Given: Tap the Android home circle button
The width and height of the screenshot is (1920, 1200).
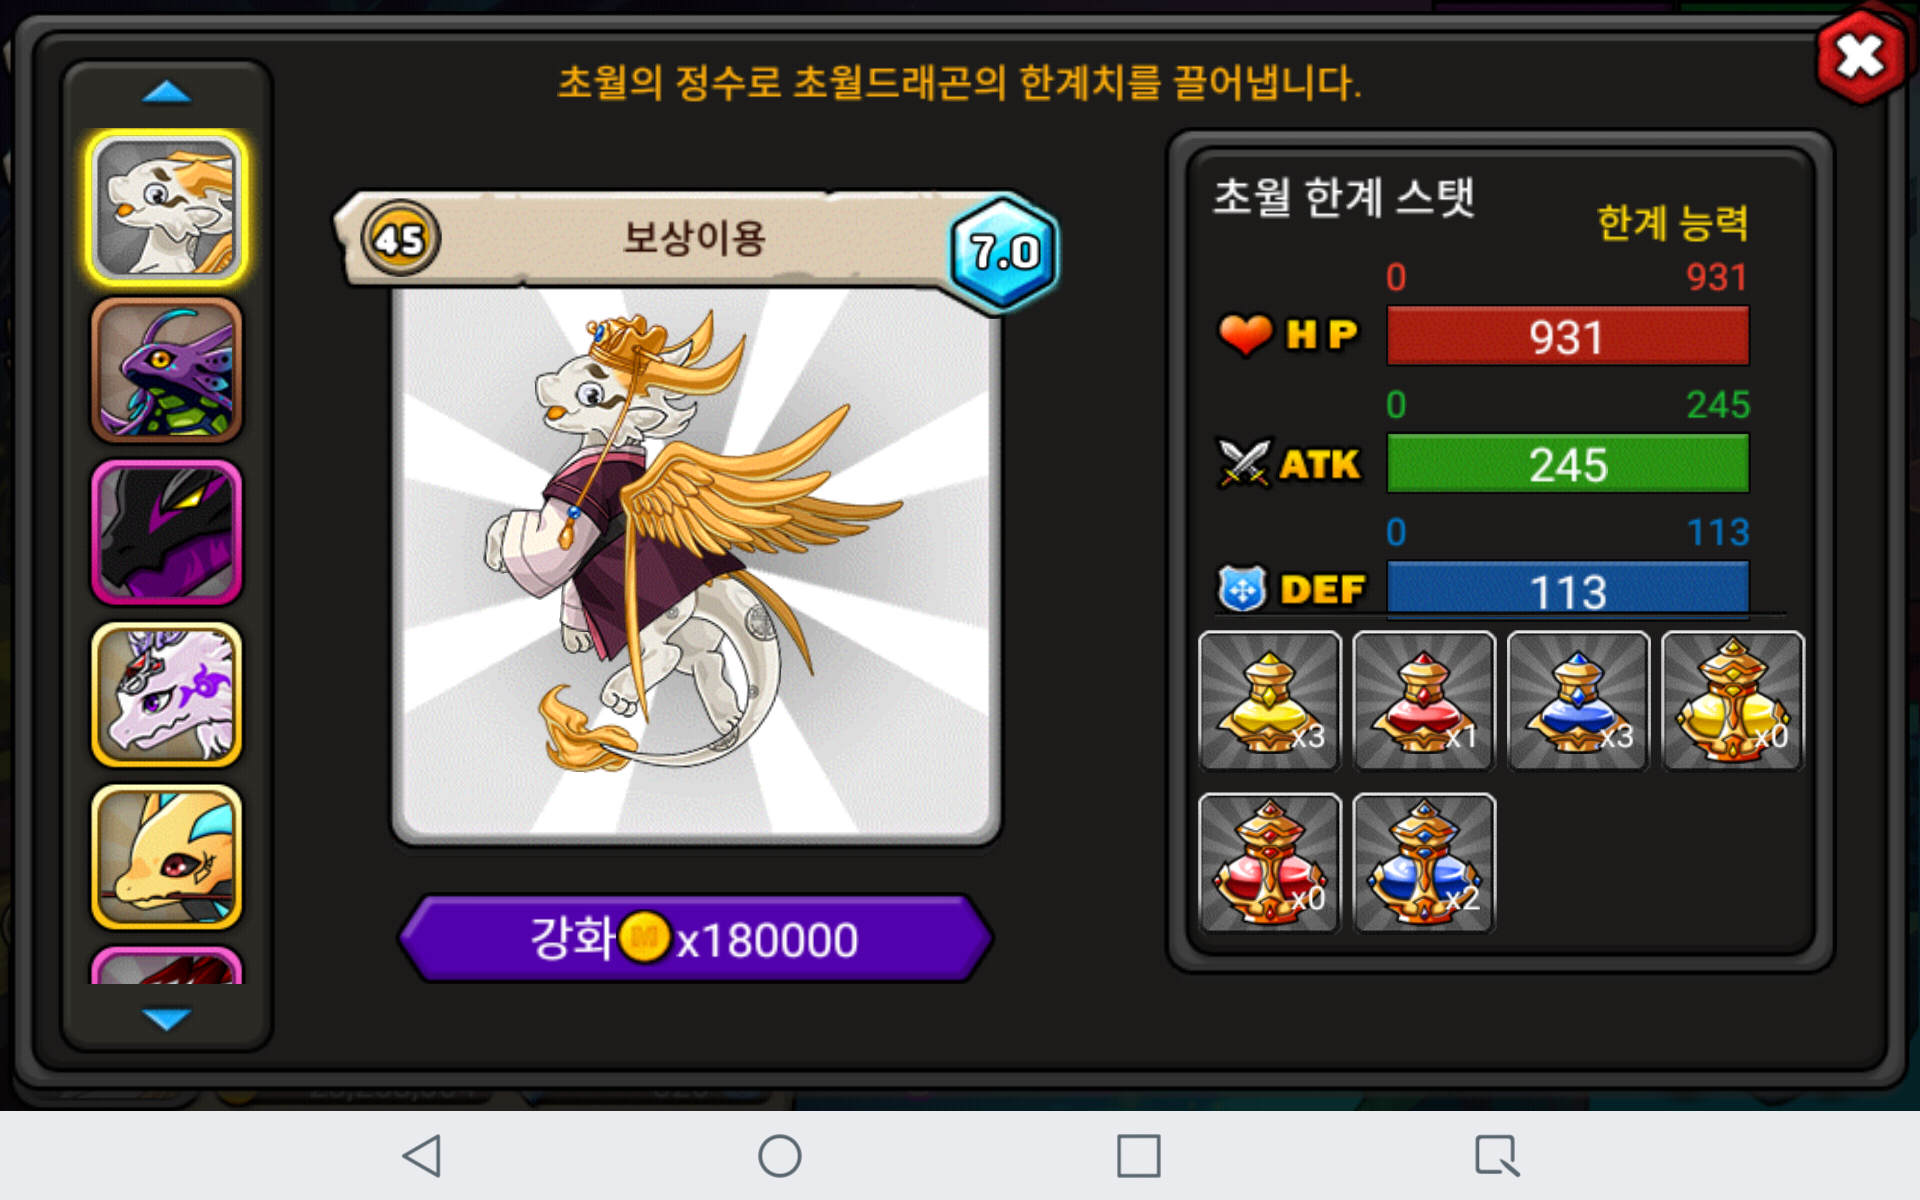Looking at the screenshot, I should point(780,1156).
